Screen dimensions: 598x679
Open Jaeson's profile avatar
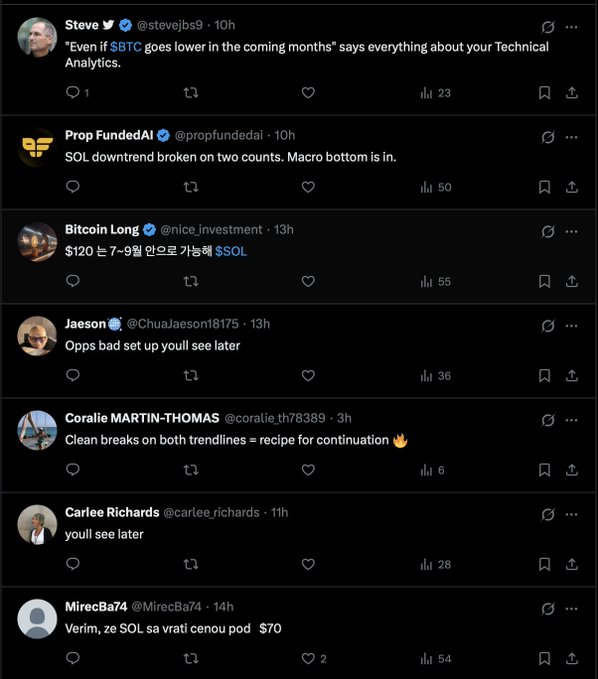point(37,336)
